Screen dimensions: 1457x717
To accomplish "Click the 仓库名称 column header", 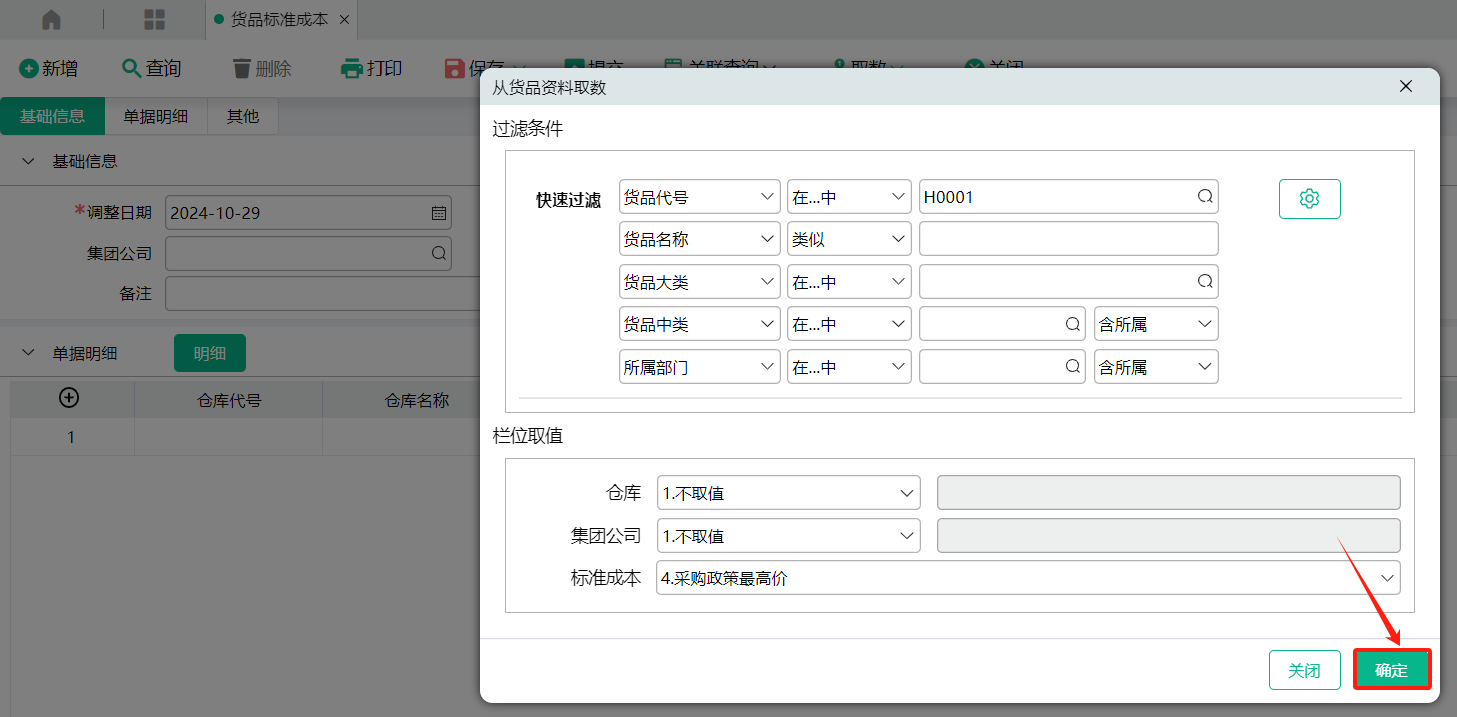I will tap(417, 401).
